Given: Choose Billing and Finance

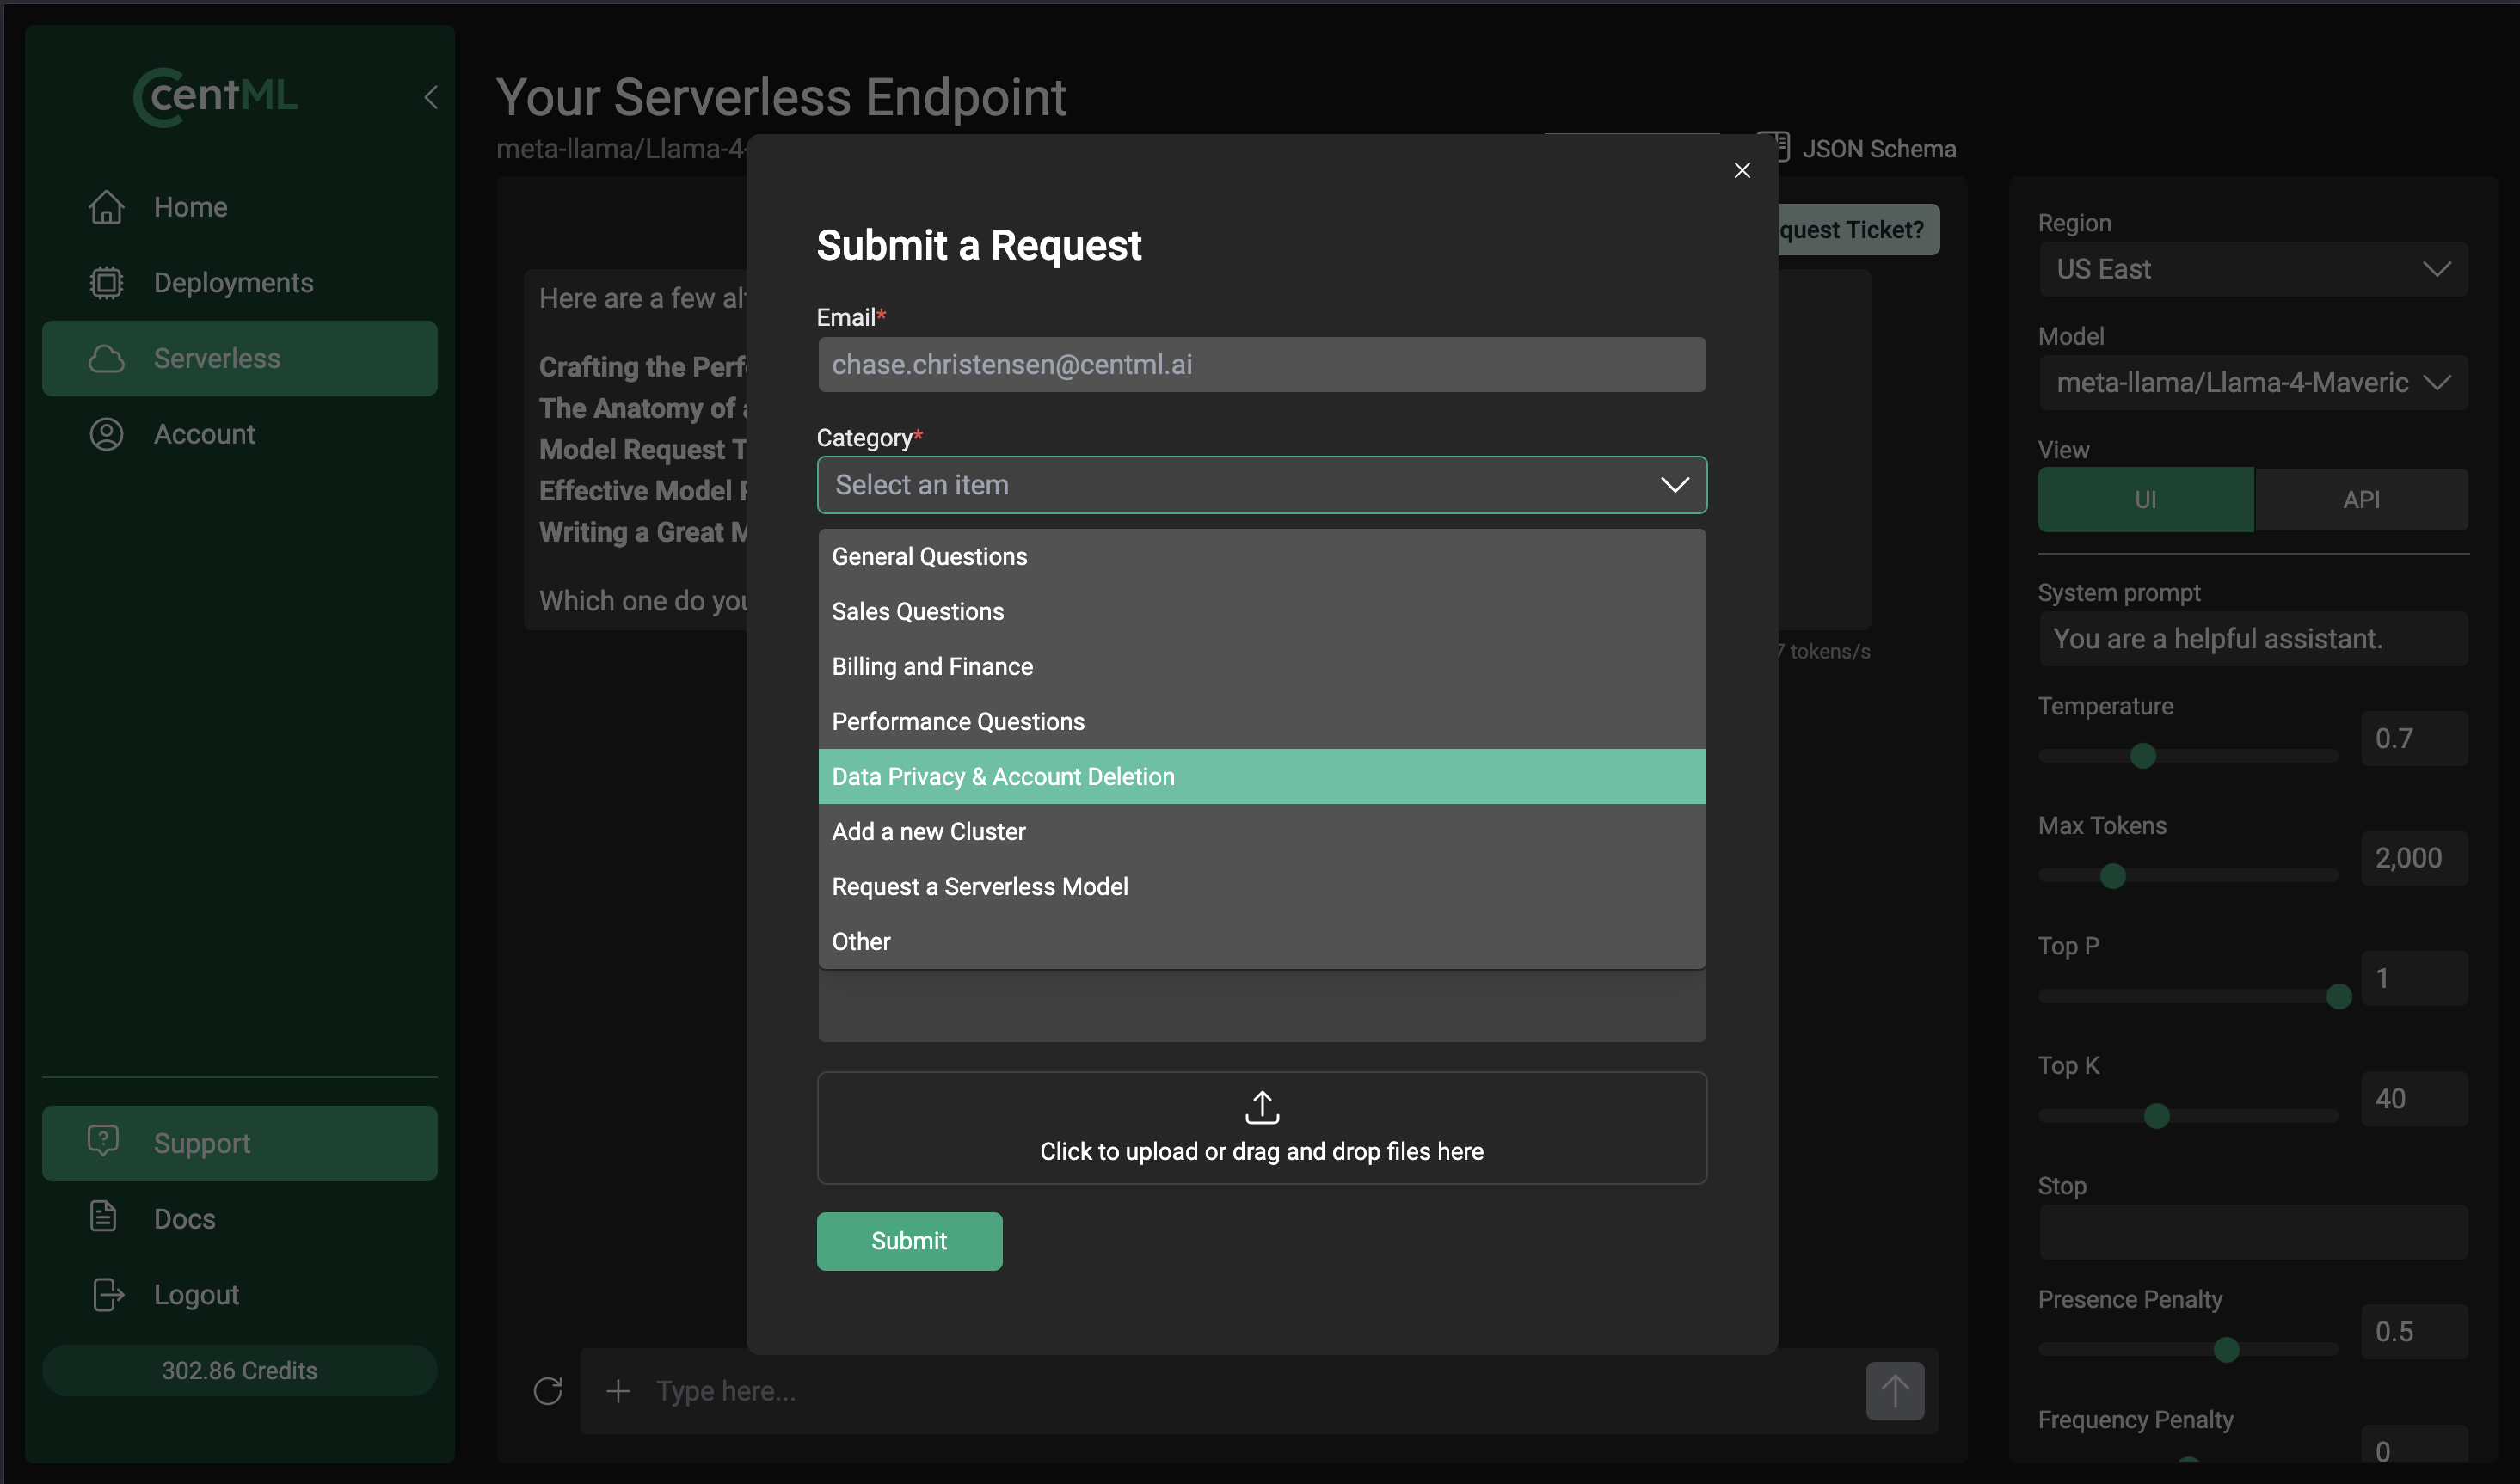Looking at the screenshot, I should coord(1261,666).
